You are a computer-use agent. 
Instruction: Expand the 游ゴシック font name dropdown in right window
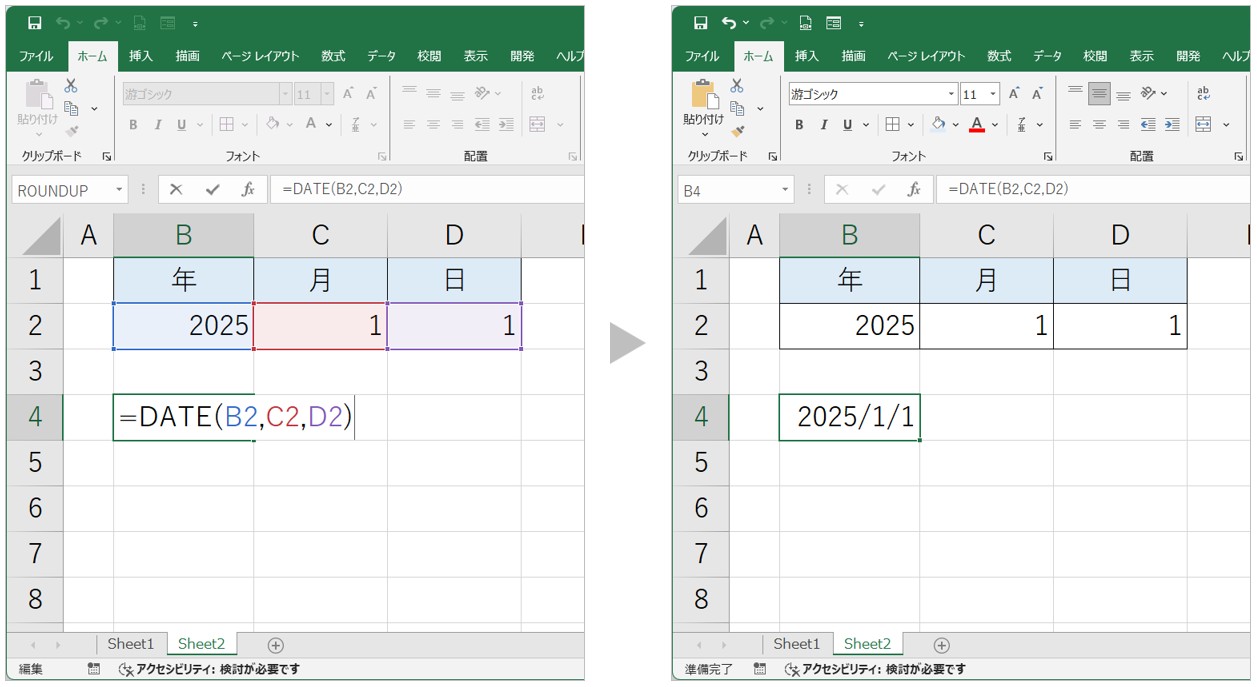point(951,94)
